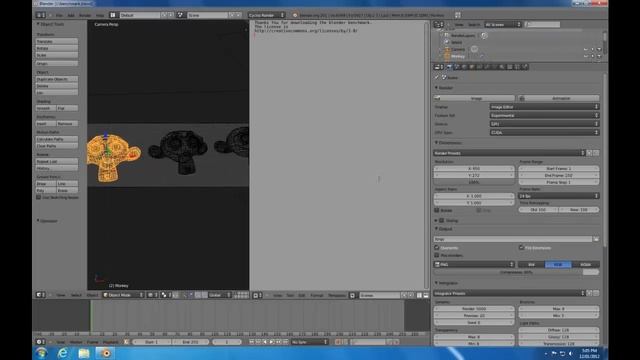Screen dimensions: 640x360
Task: Open Internet Explorer from taskbar
Action: pyautogui.click(x=62, y=353)
